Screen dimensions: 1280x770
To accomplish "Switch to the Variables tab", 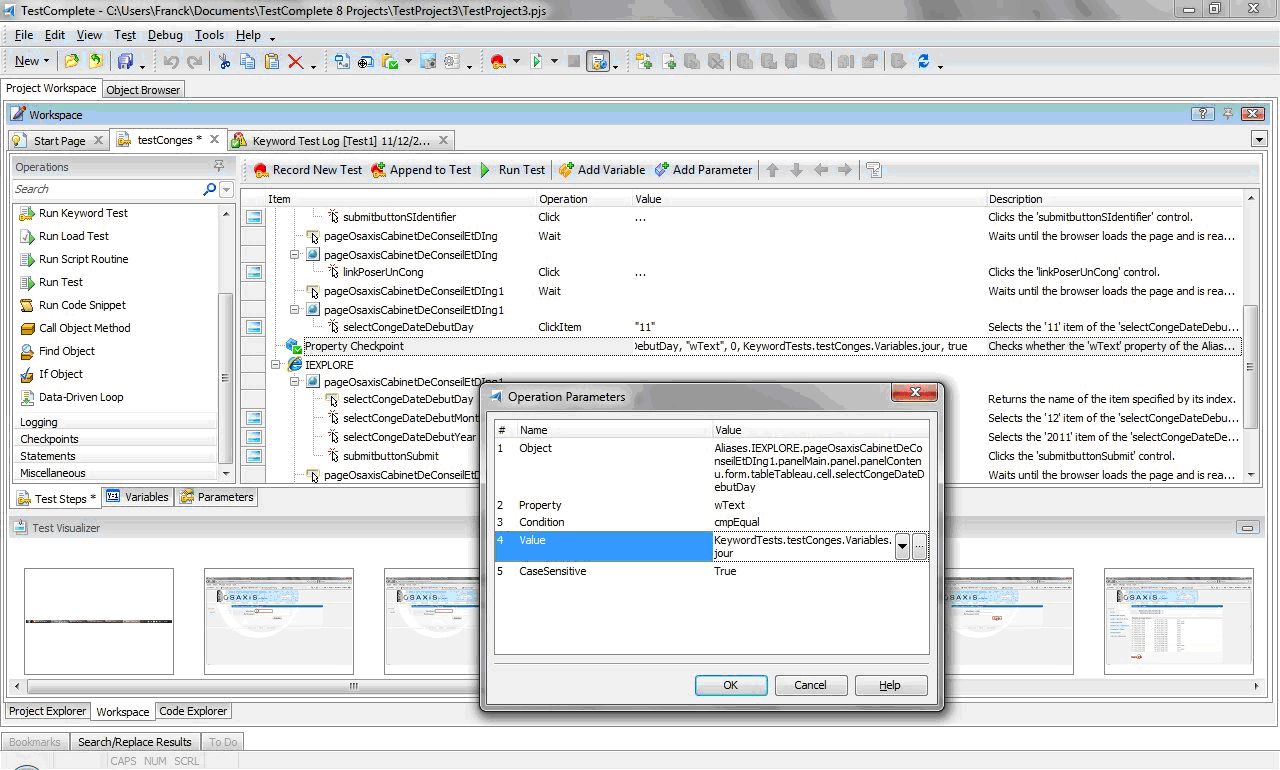I will pyautogui.click(x=137, y=497).
